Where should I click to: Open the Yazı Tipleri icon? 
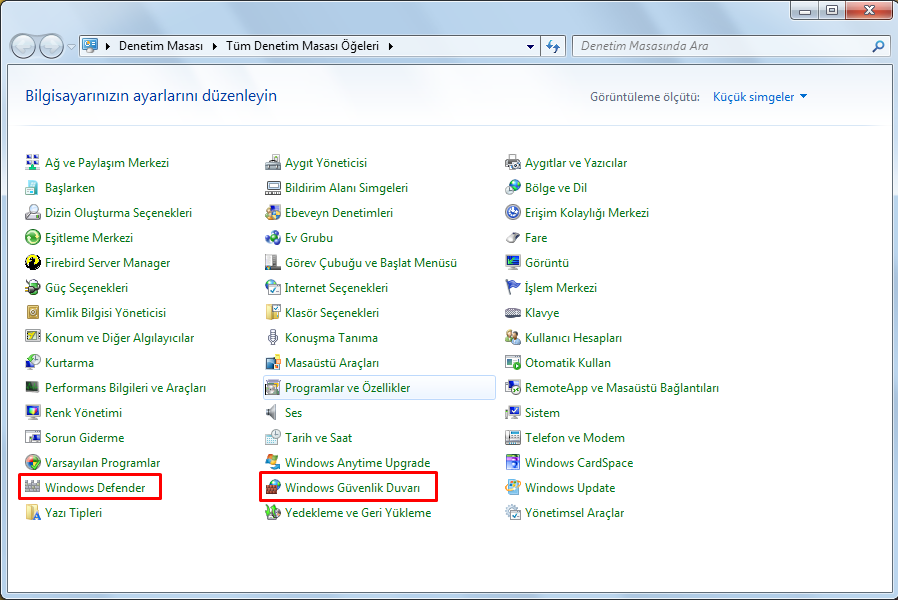pos(33,512)
